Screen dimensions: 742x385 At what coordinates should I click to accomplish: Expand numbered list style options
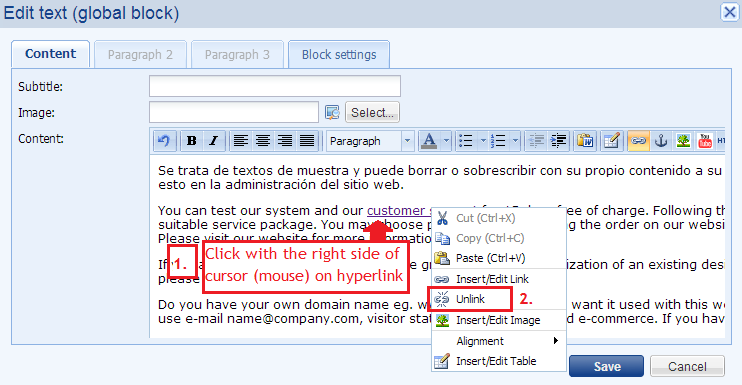pyautogui.click(x=515, y=140)
